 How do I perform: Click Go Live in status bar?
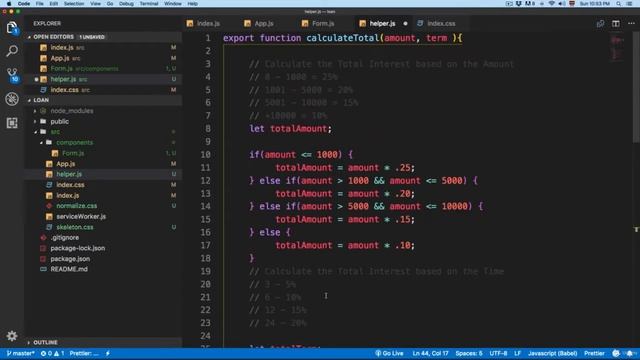point(389,353)
